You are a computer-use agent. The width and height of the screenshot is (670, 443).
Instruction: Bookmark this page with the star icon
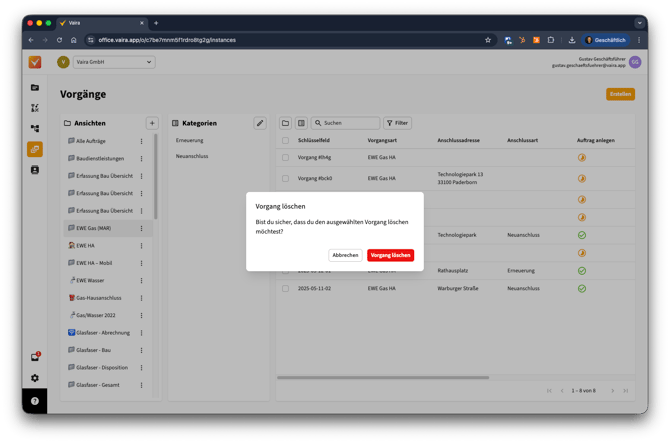click(x=488, y=40)
